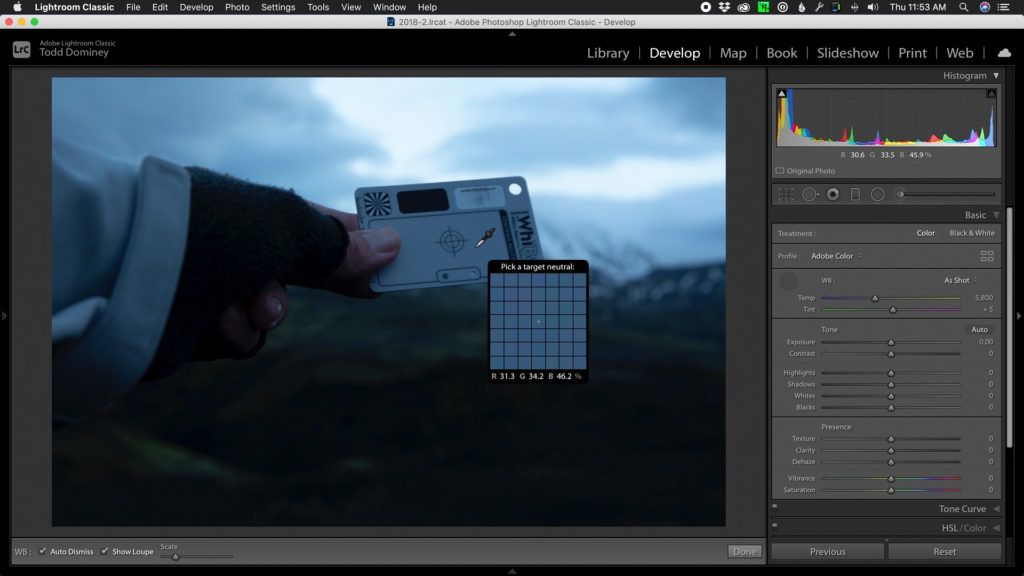Select the Radial Filter tool

pyautogui.click(x=877, y=194)
